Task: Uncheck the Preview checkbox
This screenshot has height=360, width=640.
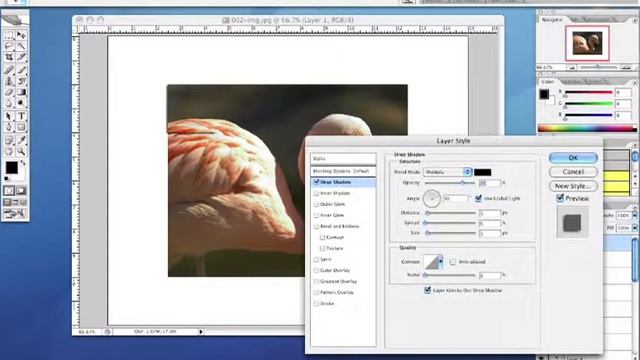Action: [x=560, y=198]
